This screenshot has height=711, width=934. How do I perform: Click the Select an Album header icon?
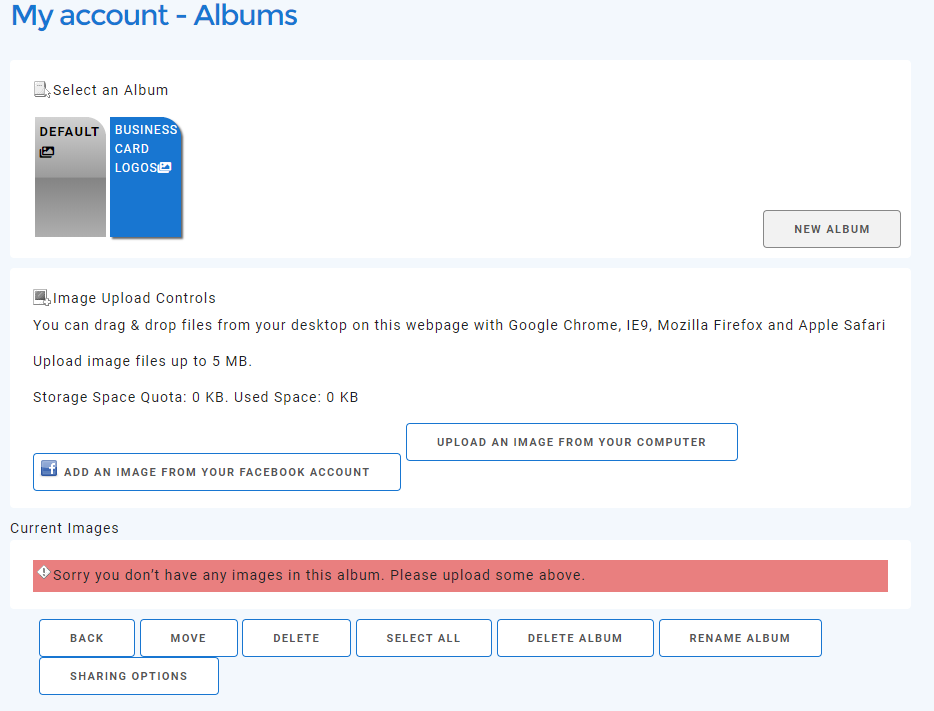tap(41, 90)
